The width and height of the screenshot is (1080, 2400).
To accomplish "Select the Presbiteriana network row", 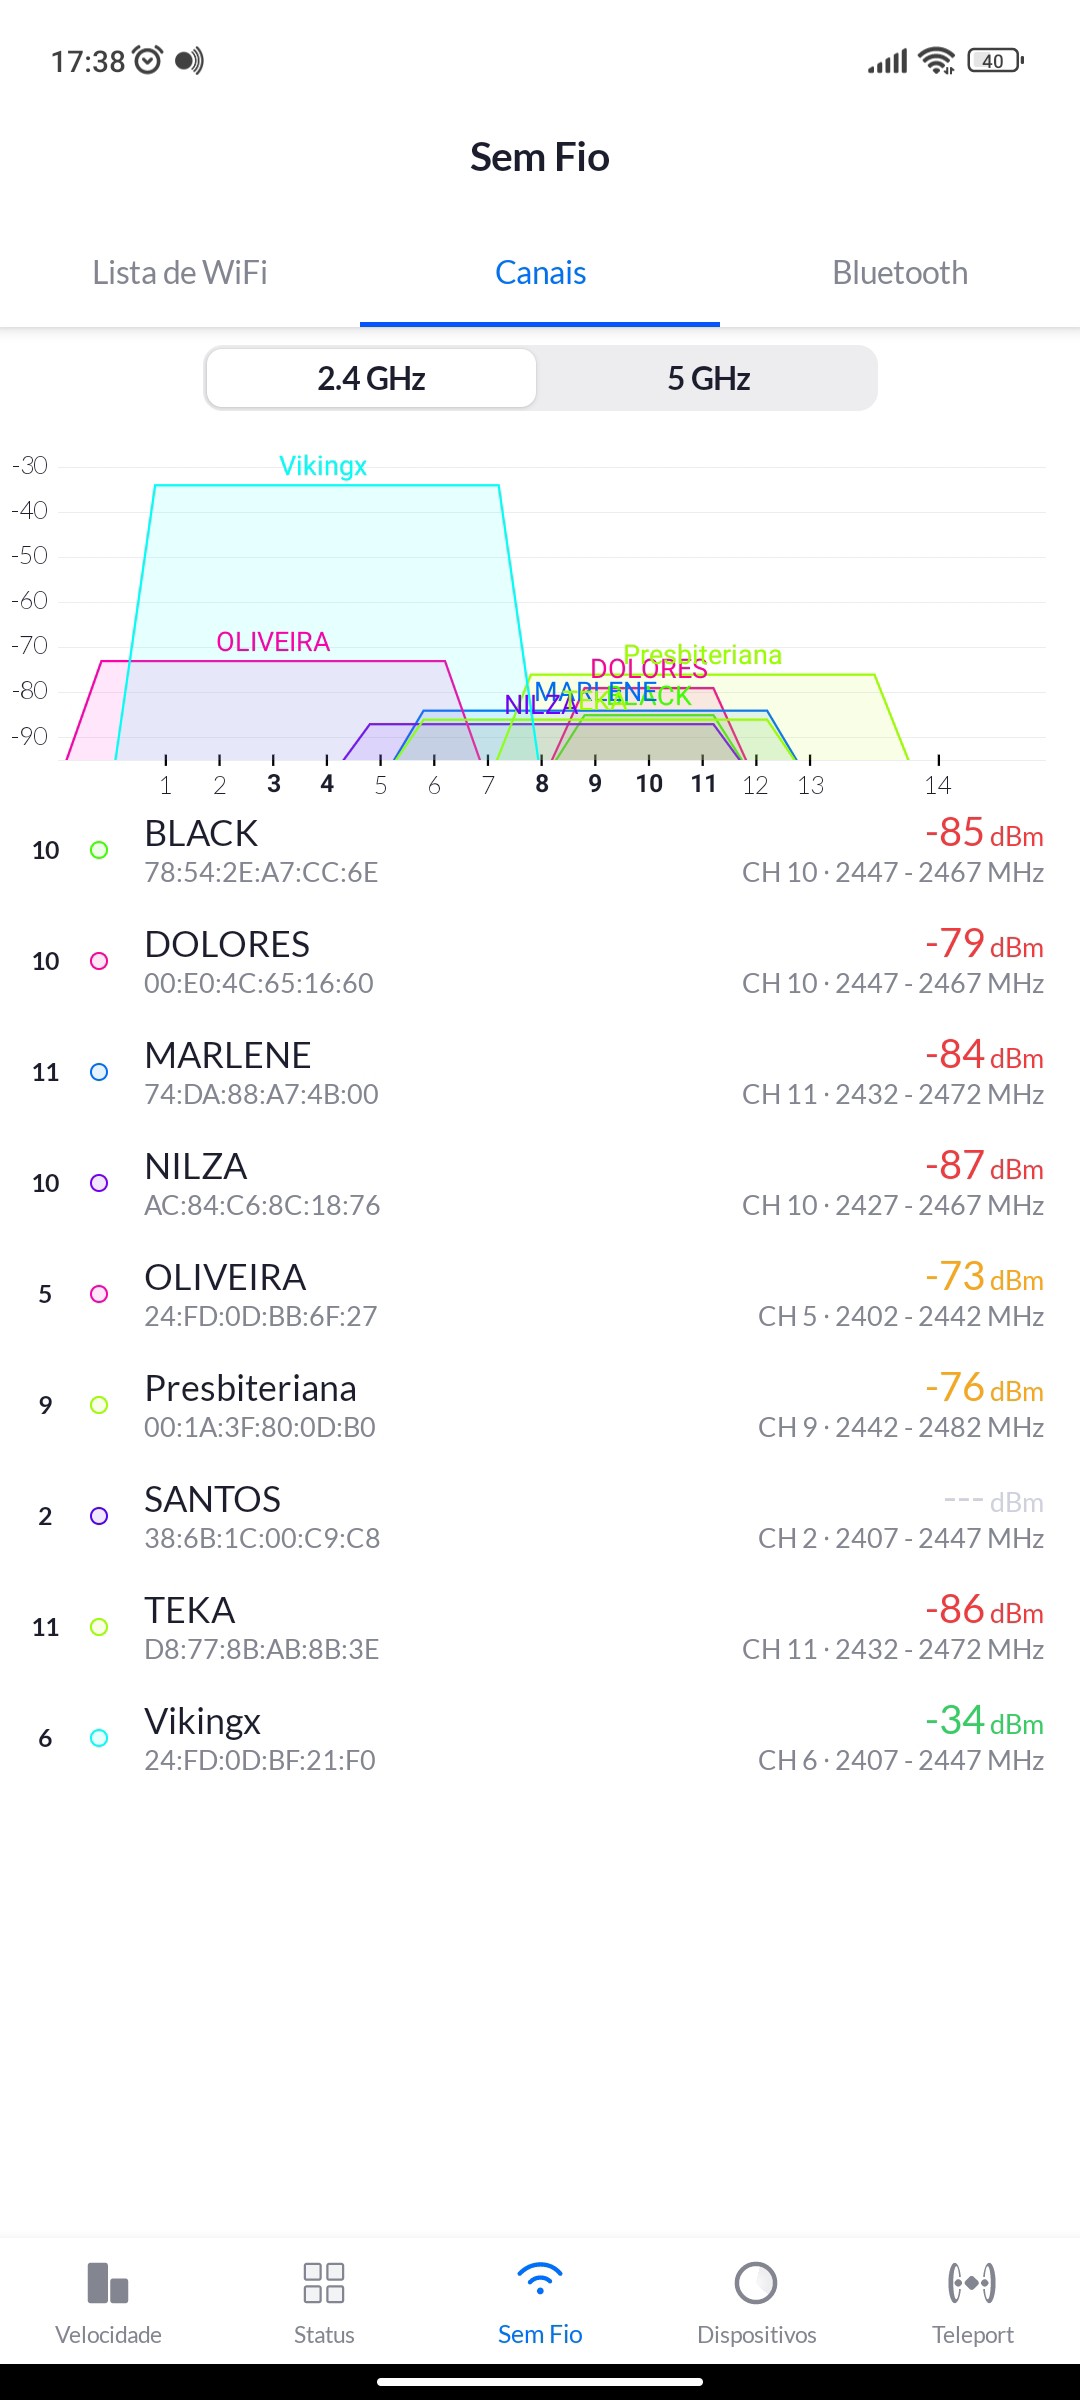I will pos(540,1405).
